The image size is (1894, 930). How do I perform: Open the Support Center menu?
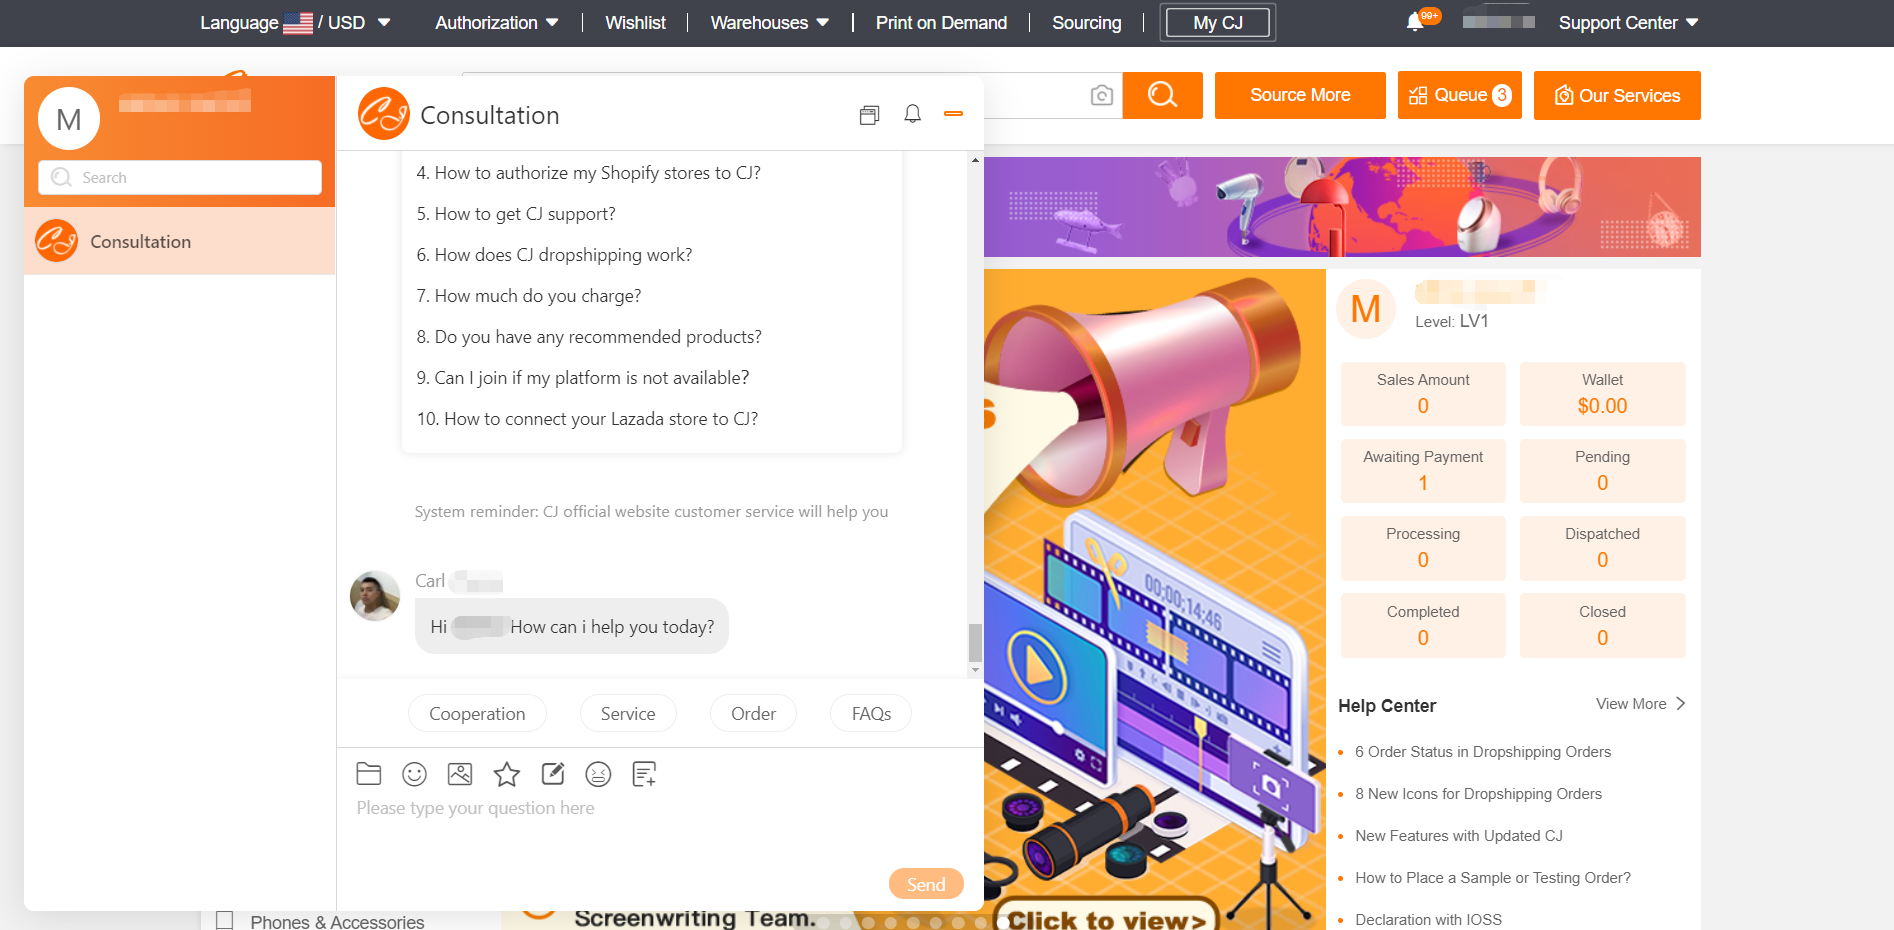[1627, 23]
